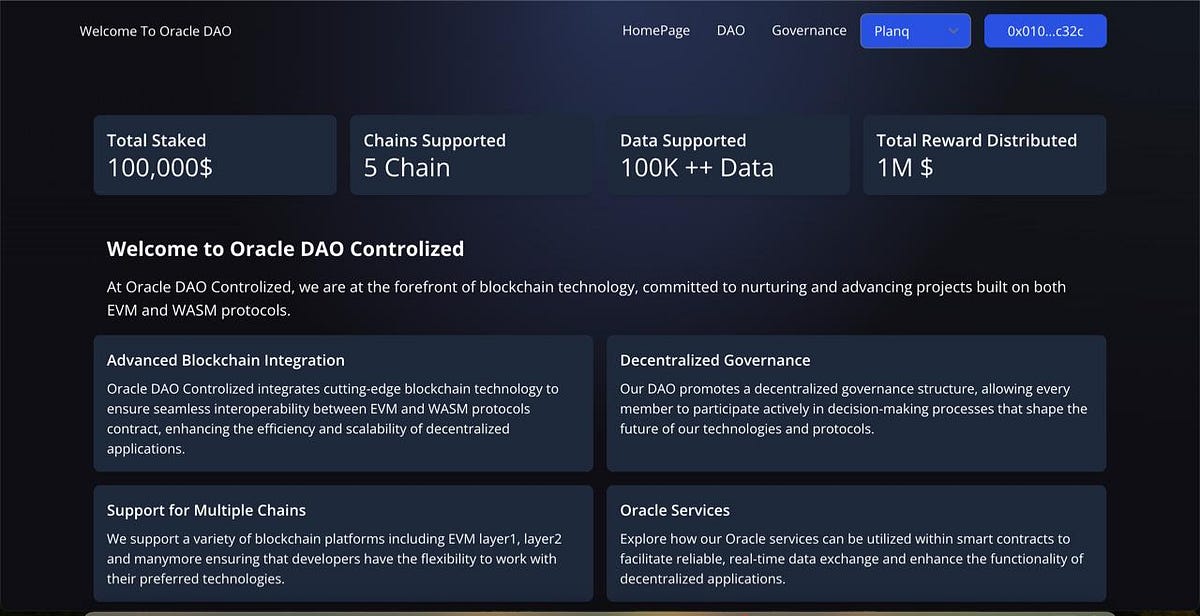Click the 5 Chain value text

tap(406, 168)
